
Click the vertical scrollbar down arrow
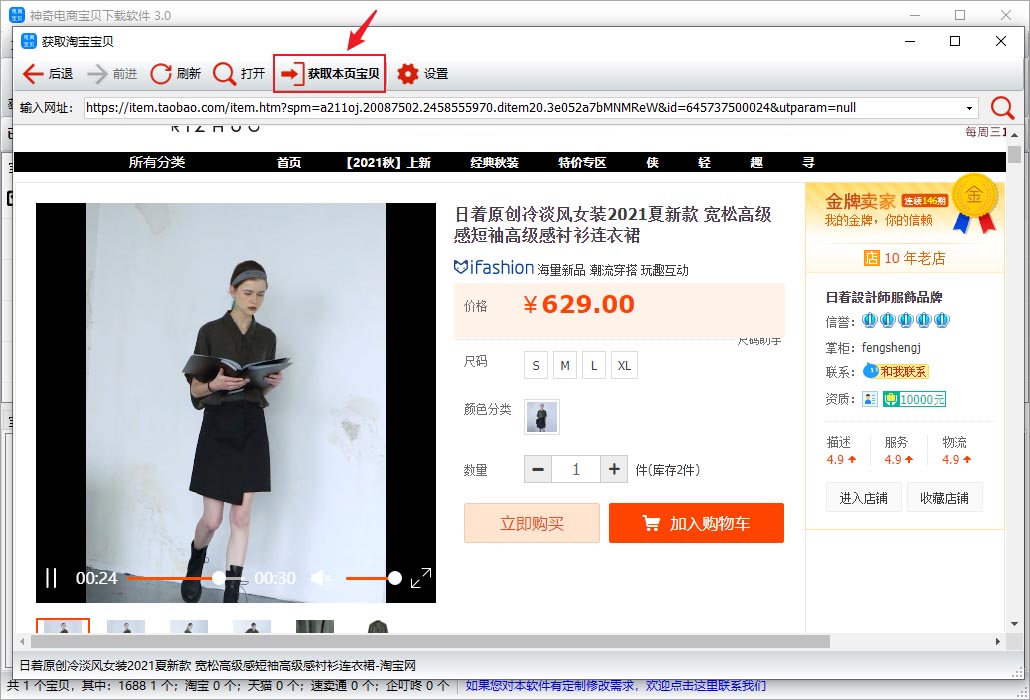(x=1014, y=624)
